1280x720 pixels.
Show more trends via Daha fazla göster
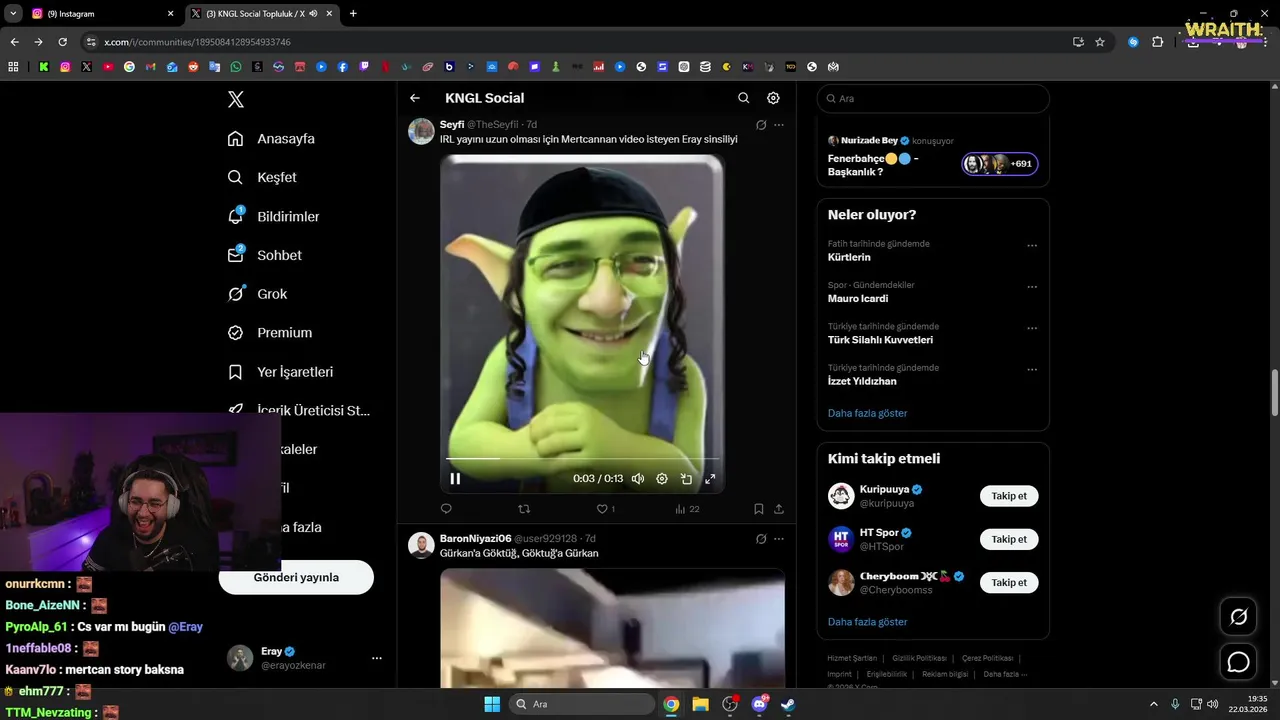tap(867, 413)
